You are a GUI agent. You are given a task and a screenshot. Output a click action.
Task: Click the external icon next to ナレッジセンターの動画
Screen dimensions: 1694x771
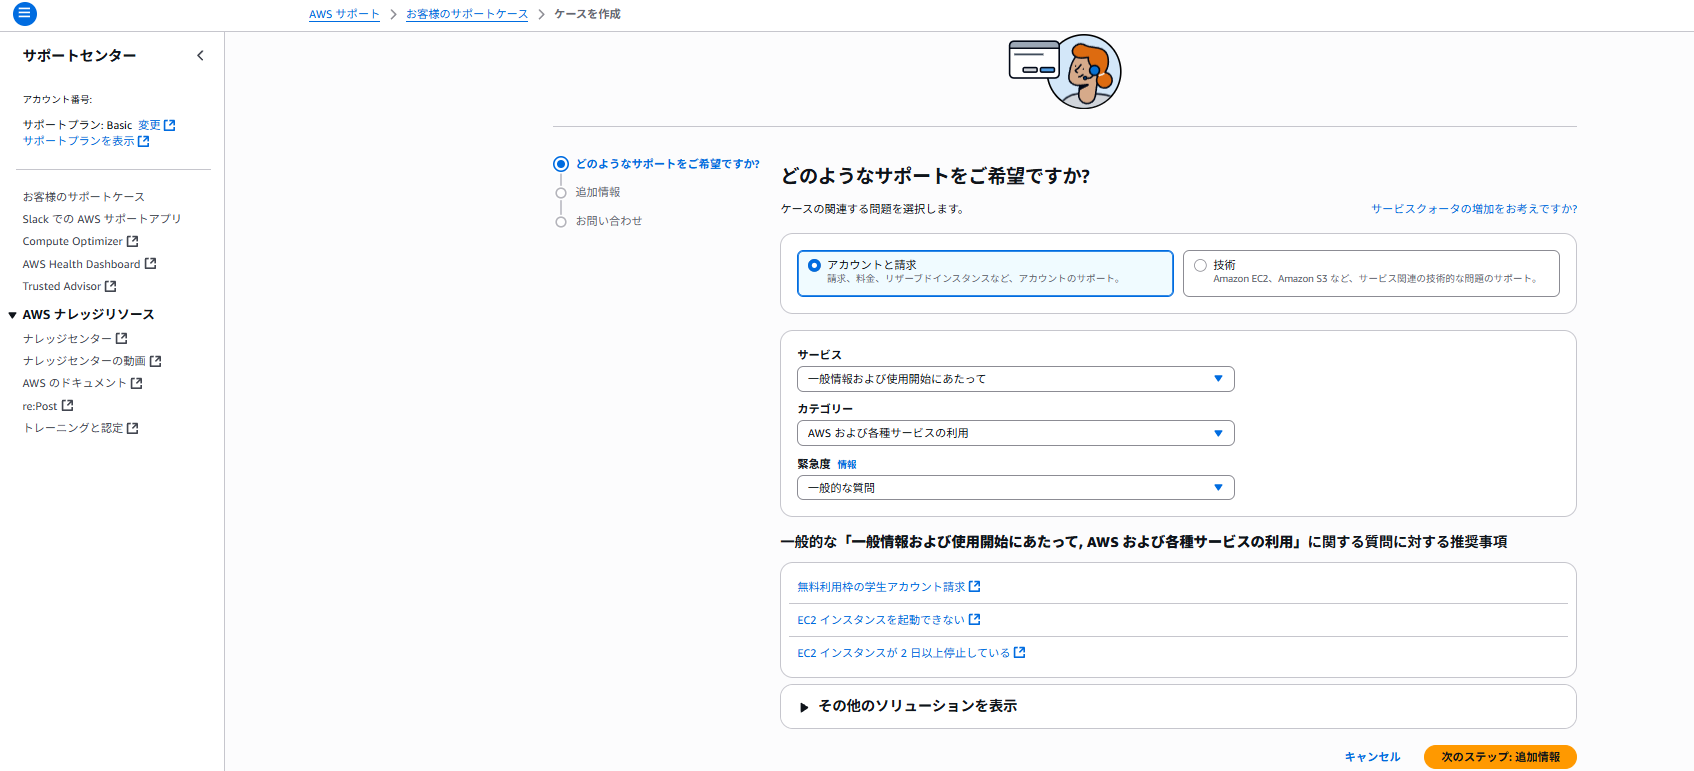point(156,361)
